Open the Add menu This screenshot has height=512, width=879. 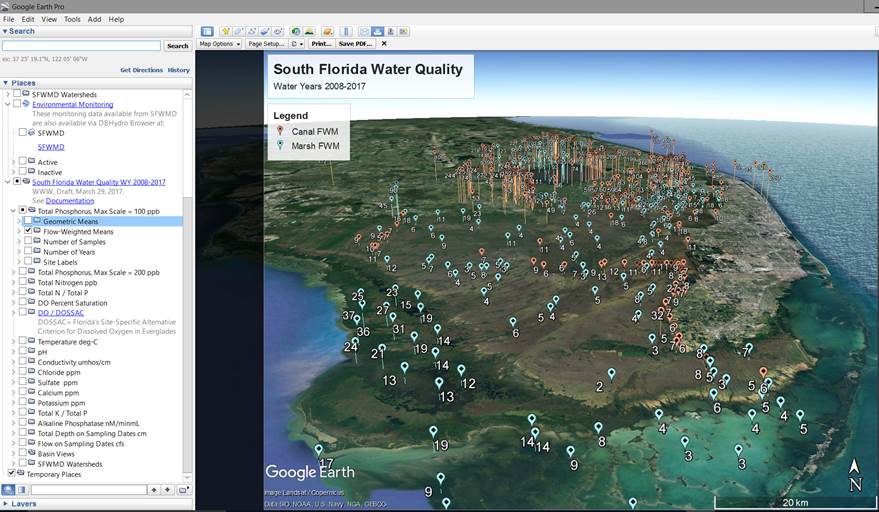(x=94, y=19)
